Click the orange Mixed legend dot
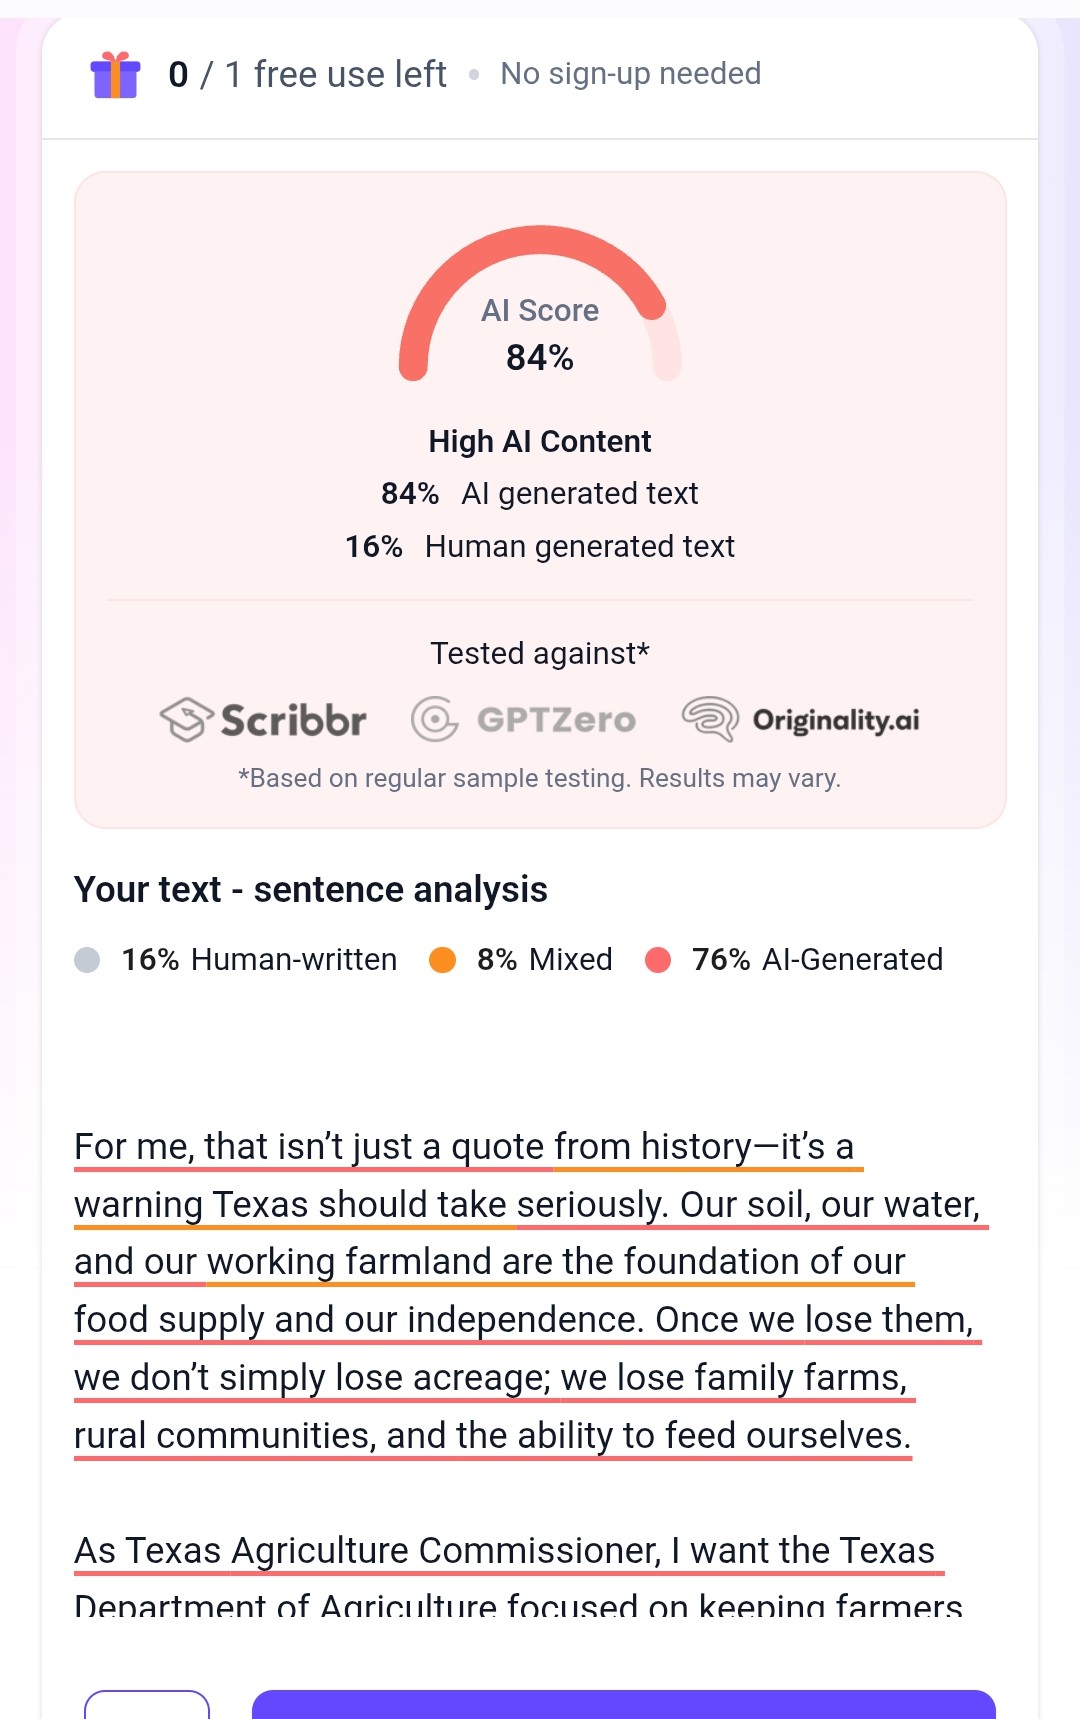The height and width of the screenshot is (1719, 1080). tap(442, 960)
